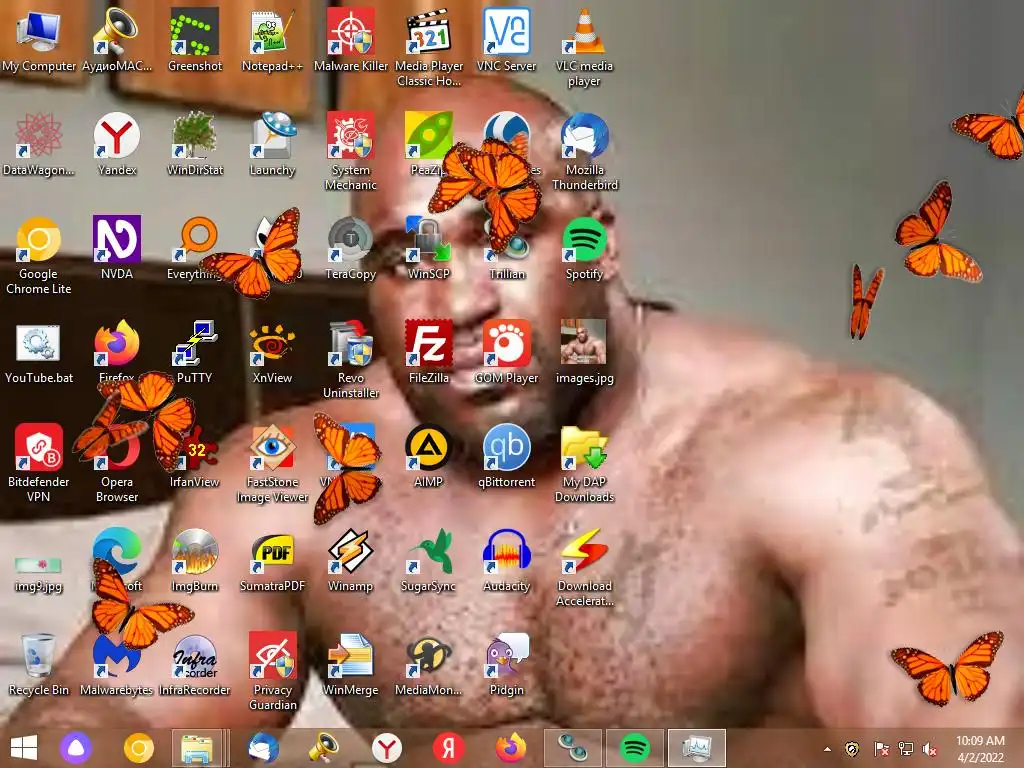Viewport: 1024px width, 768px height.
Task: Select the InfraRecorder desktop icon
Action: click(x=195, y=664)
